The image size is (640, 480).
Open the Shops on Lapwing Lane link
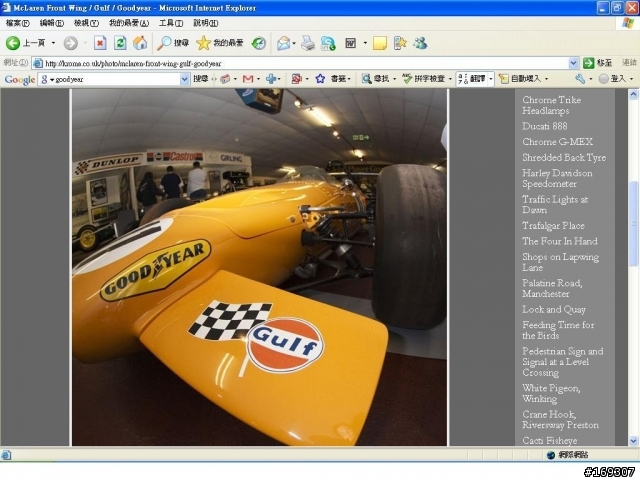tap(560, 262)
